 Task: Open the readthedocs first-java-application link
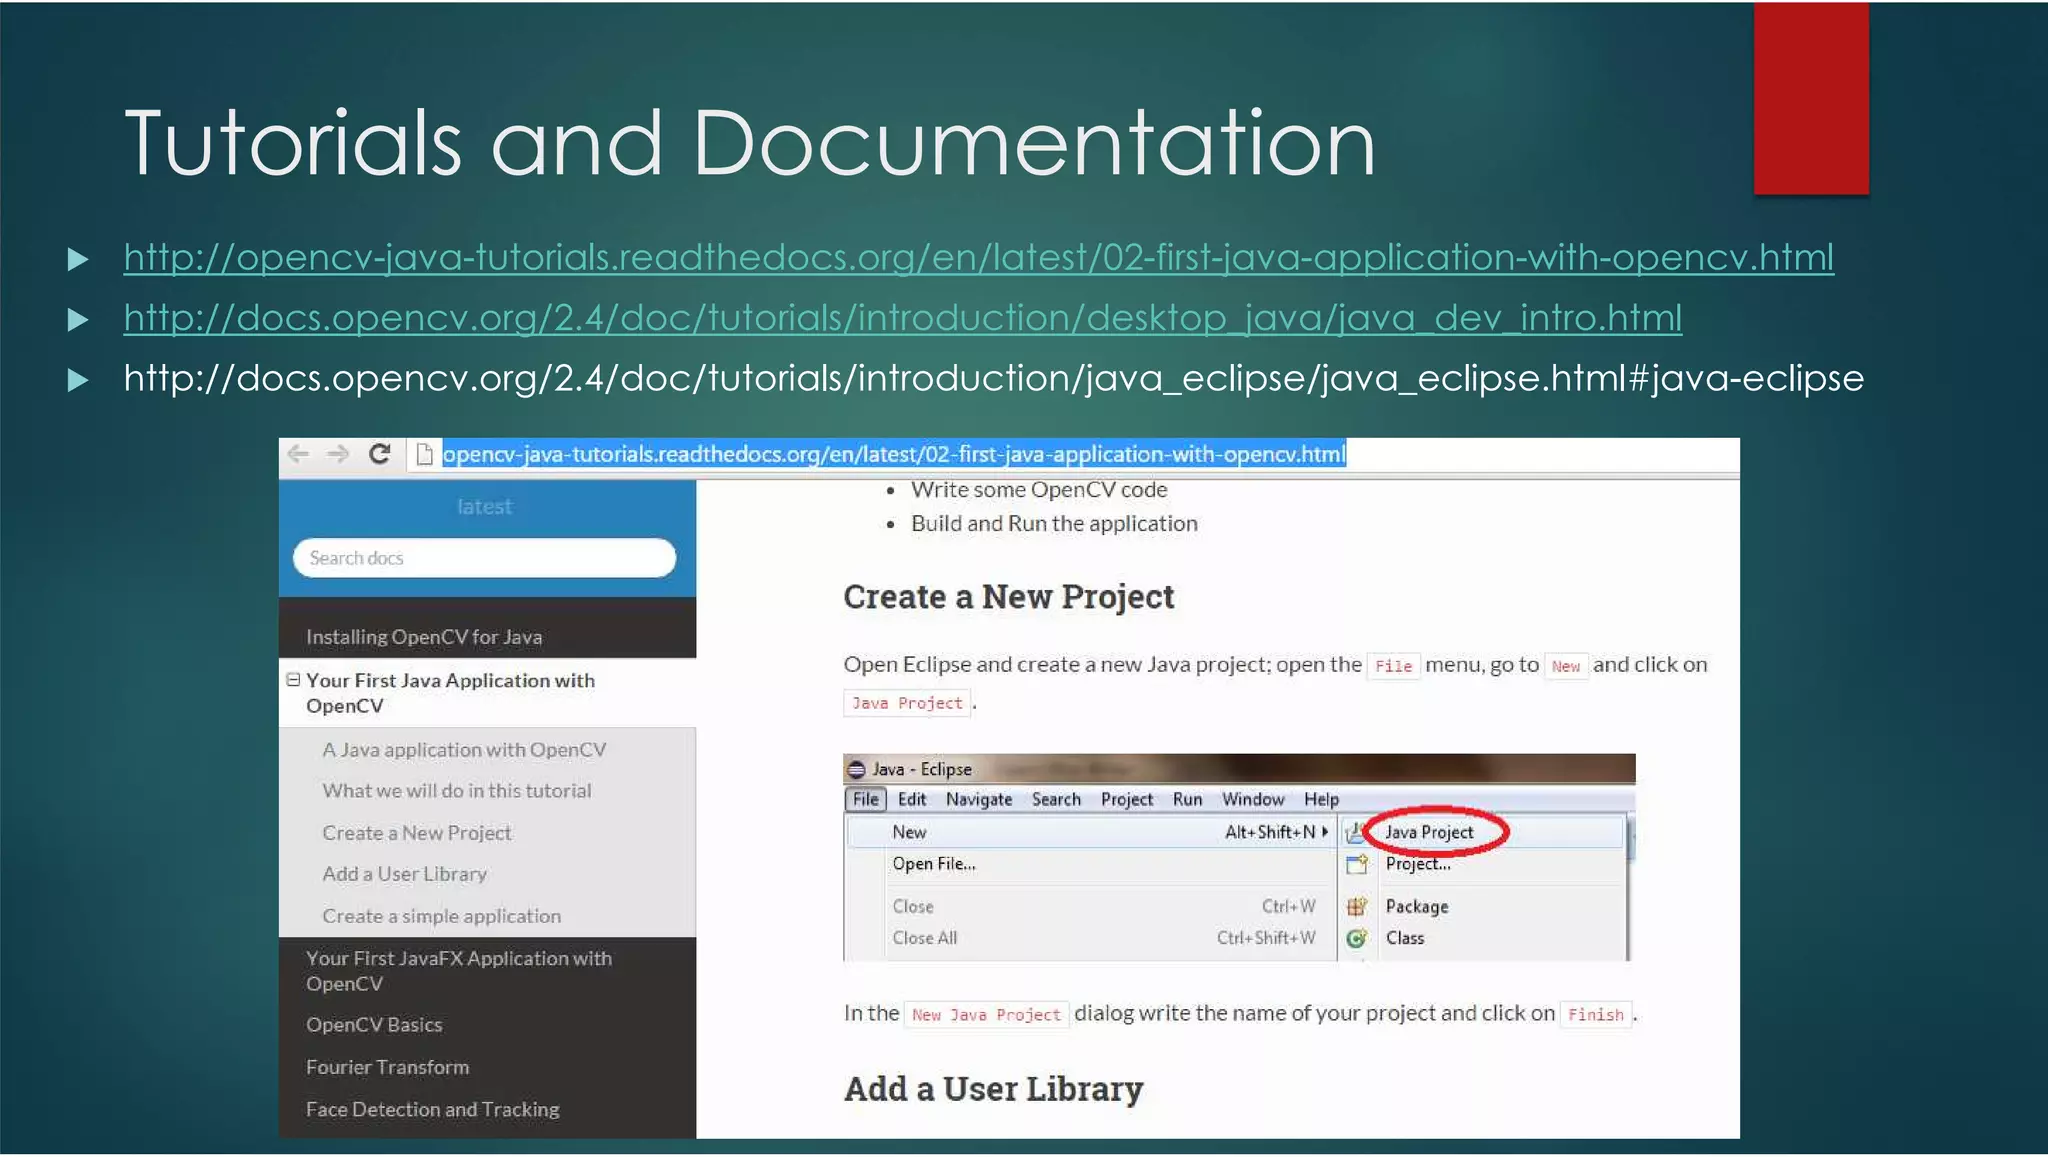tap(978, 258)
